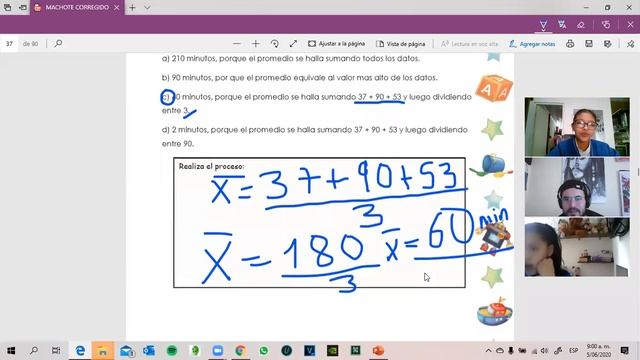Click the answer option d) 2 minutos
Image resolution: width=640 pixels, height=360 pixels.
tap(314, 136)
